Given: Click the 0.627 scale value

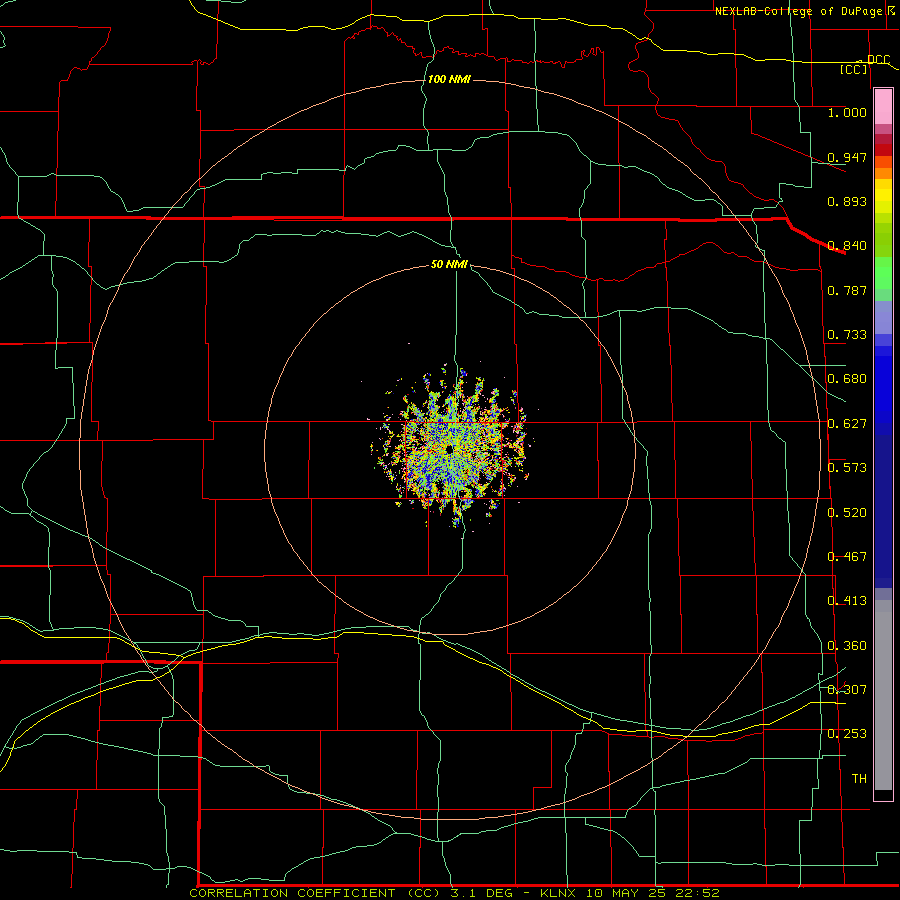Looking at the screenshot, I should [847, 424].
